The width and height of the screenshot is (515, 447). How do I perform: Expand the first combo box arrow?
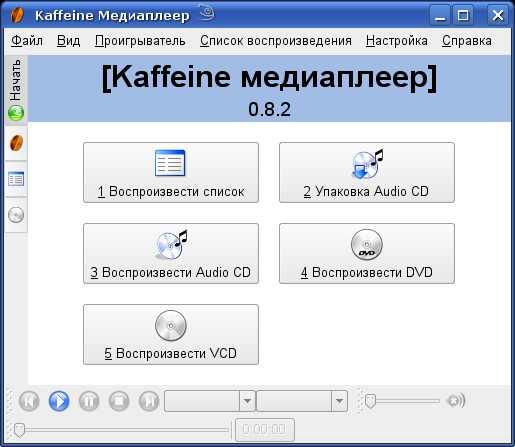point(247,401)
